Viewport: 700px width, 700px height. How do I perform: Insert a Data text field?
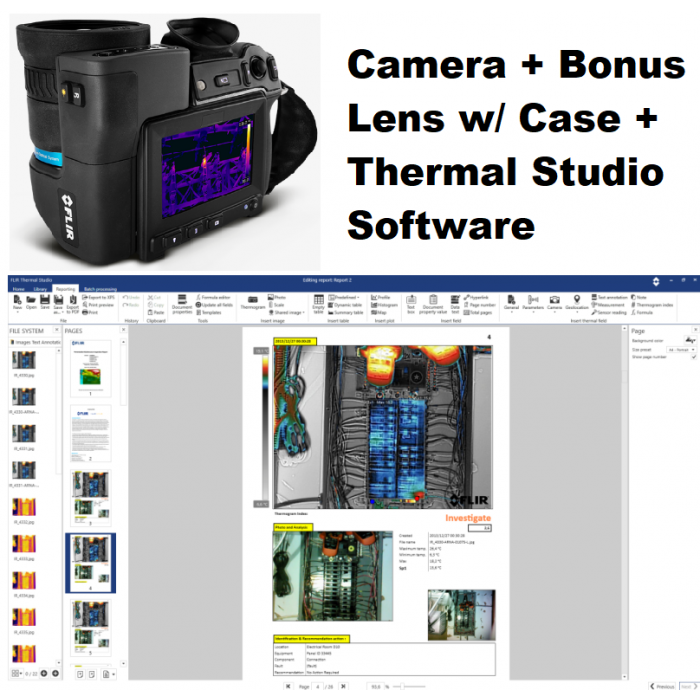point(455,304)
